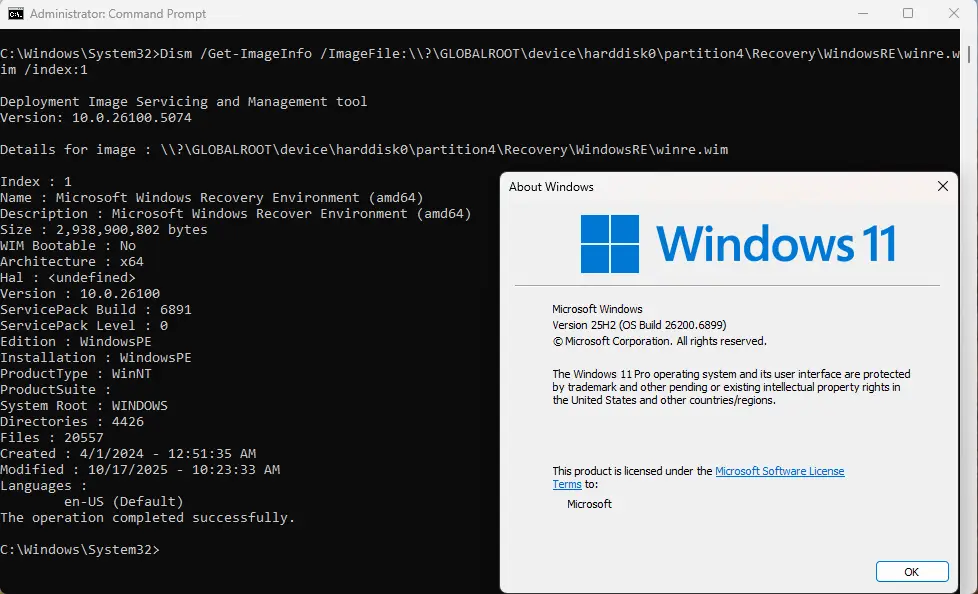
Task: Click the Dism /Get-ImageInfo command line
Action: click(480, 62)
